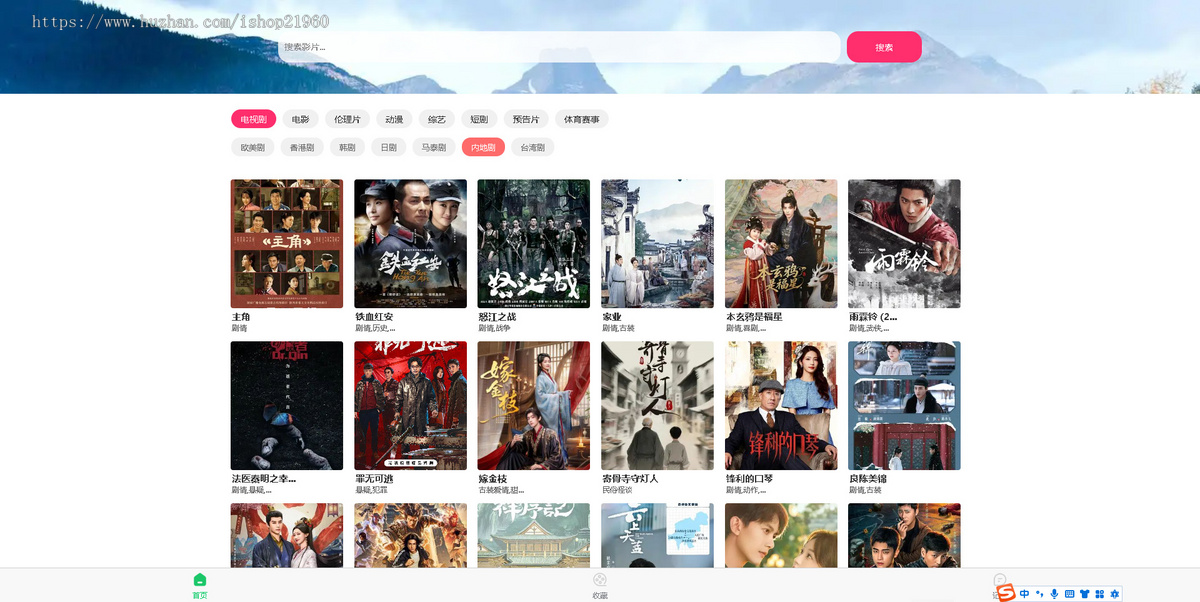Open the 首页 home icon in bottom bar
Viewport: 1200px width, 602px height.
point(200,580)
